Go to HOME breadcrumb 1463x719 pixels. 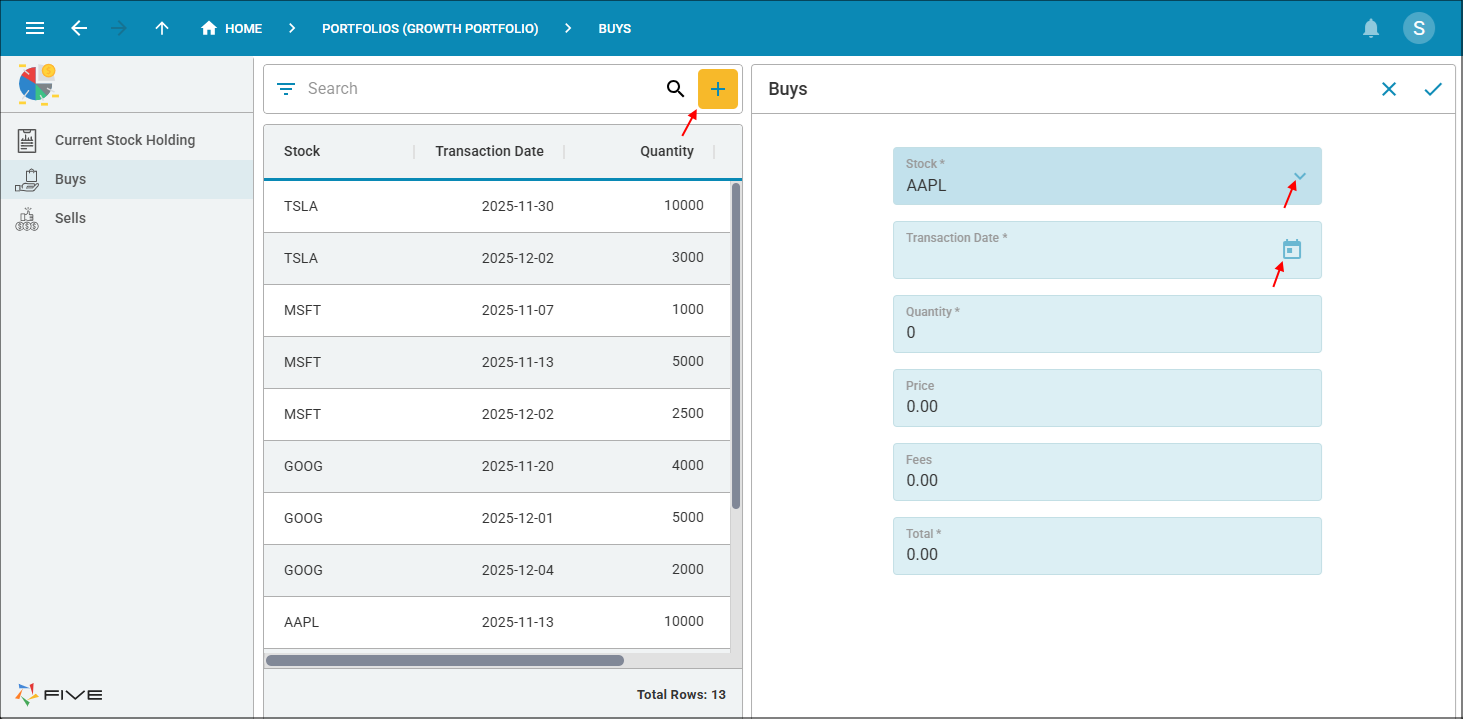pyautogui.click(x=232, y=28)
